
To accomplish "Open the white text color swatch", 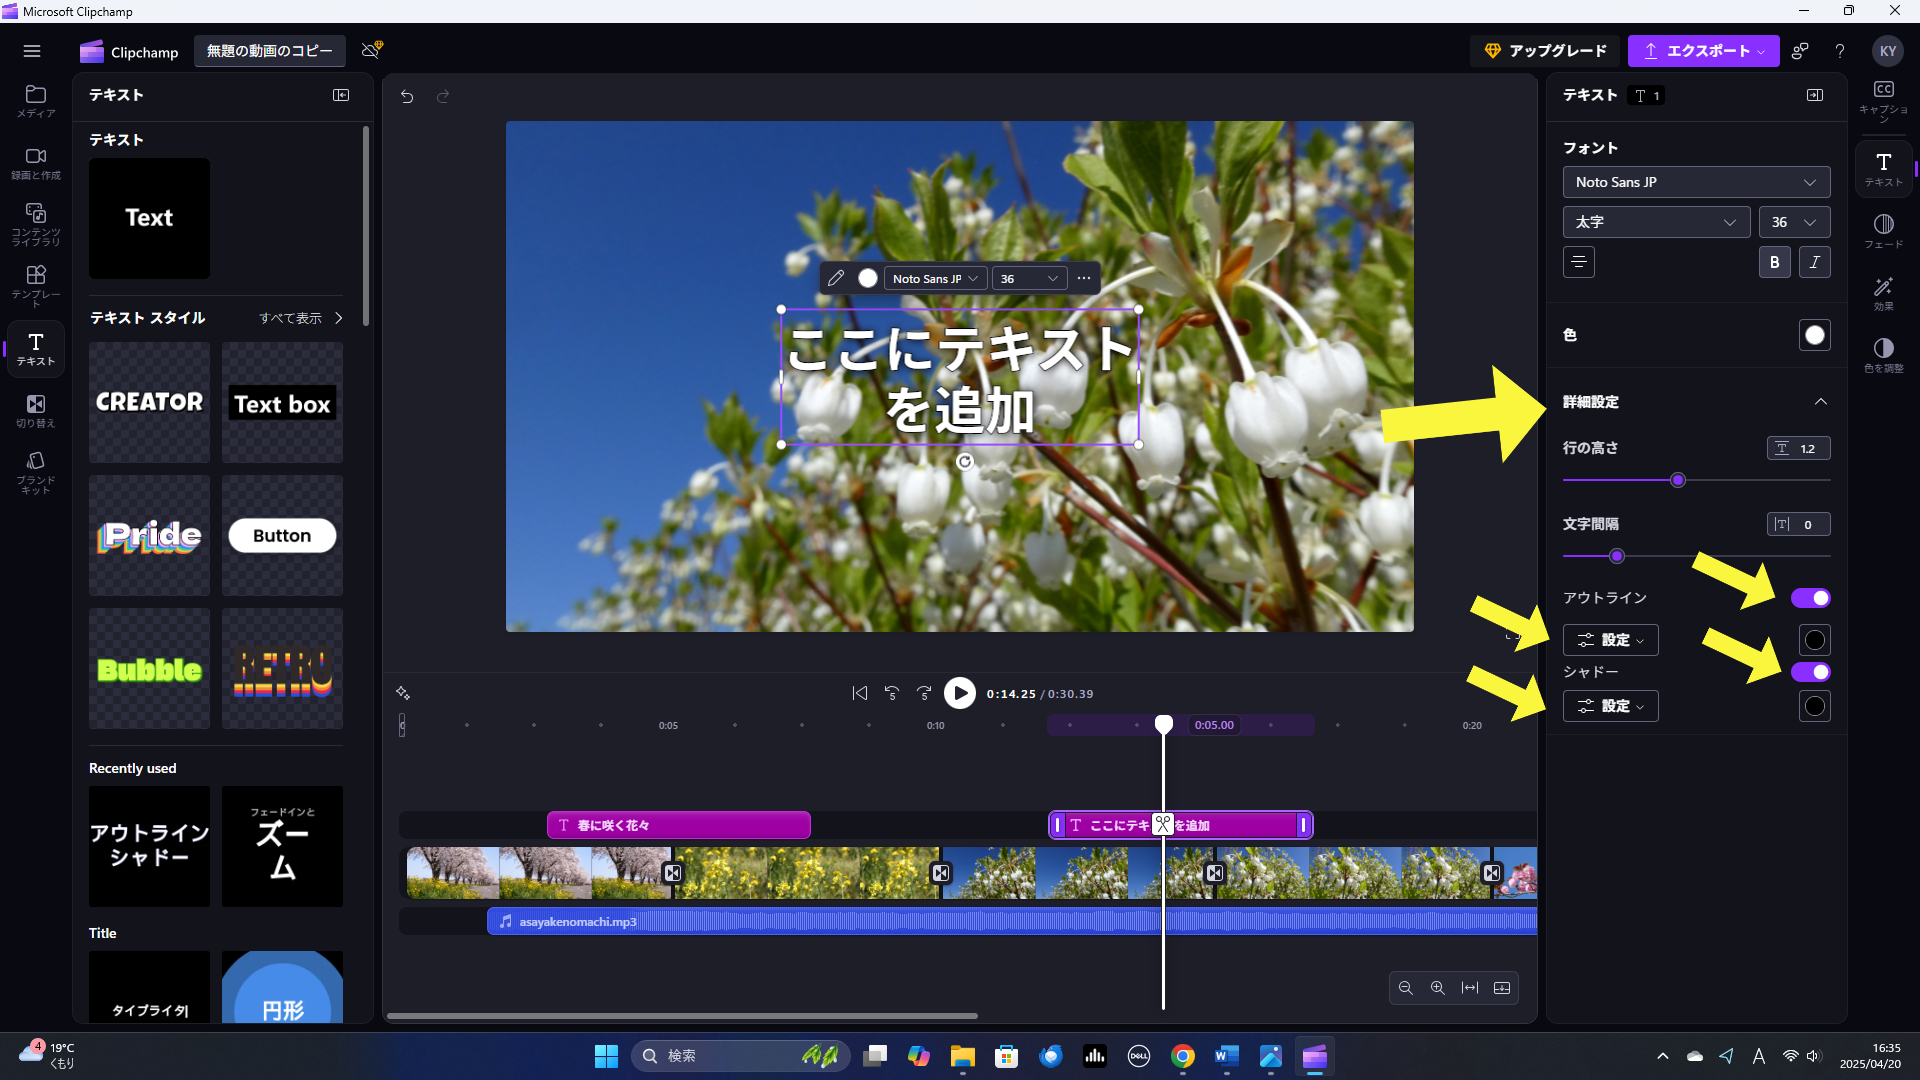I will pos(1814,335).
